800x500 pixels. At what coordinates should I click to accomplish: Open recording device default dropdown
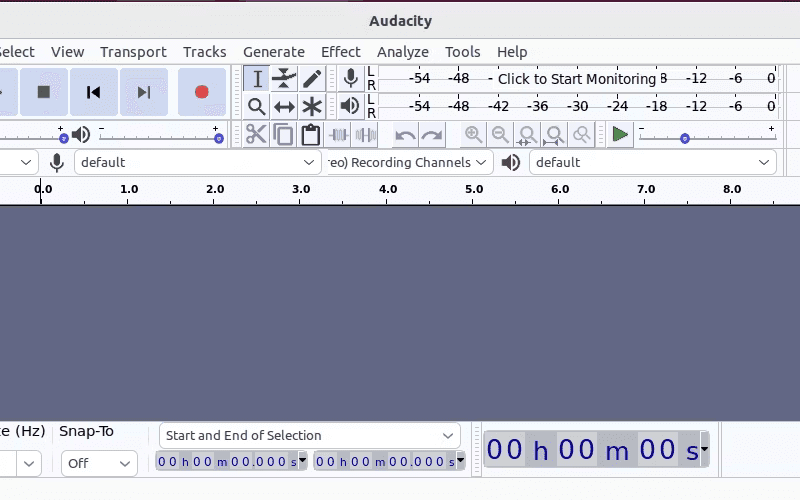(198, 162)
